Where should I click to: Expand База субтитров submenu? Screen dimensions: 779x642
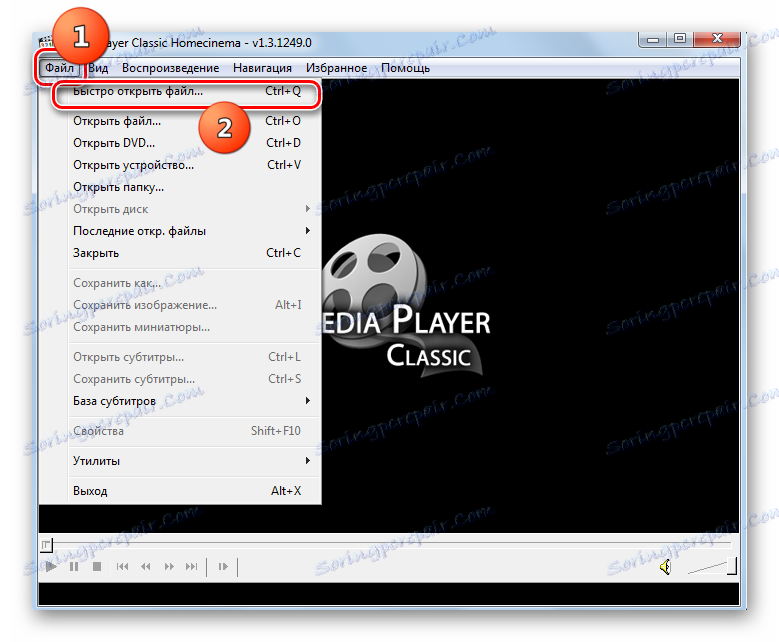click(187, 401)
